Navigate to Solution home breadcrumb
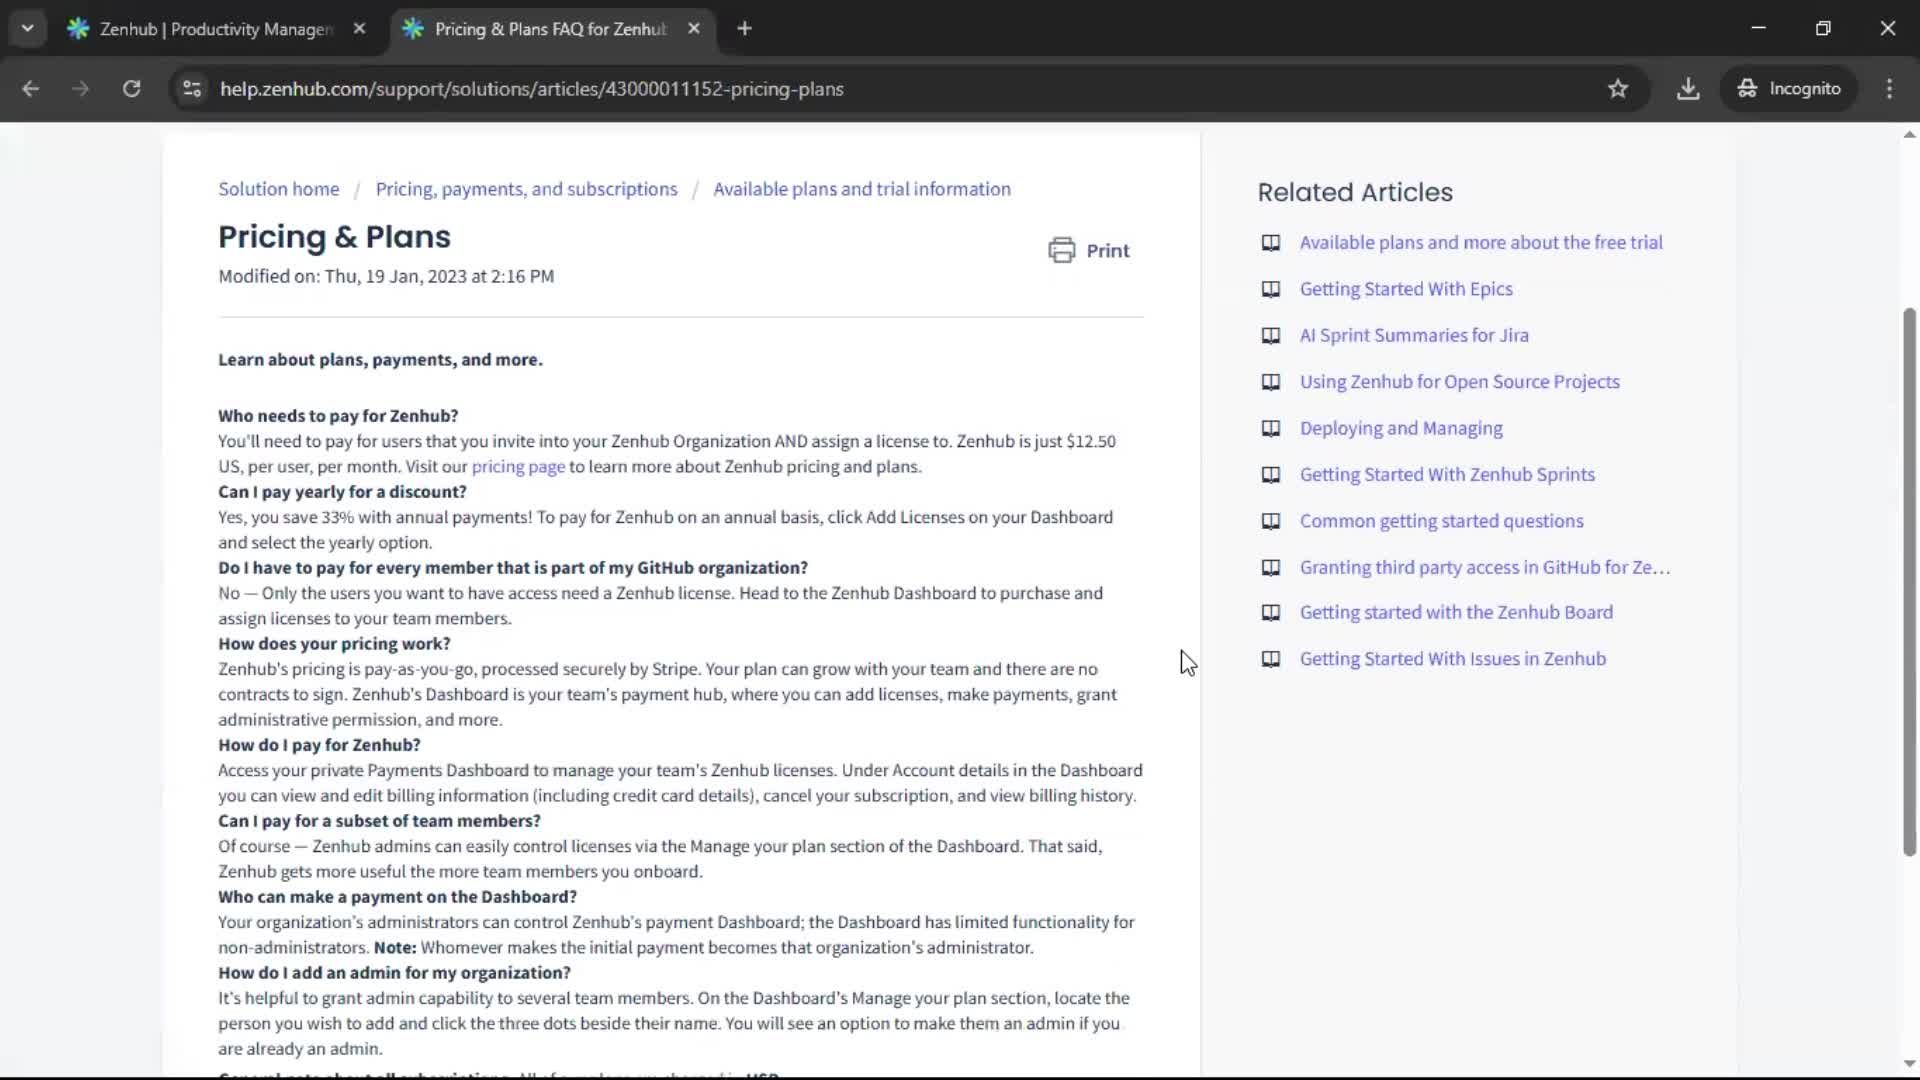This screenshot has height=1080, width=1920. (x=277, y=188)
